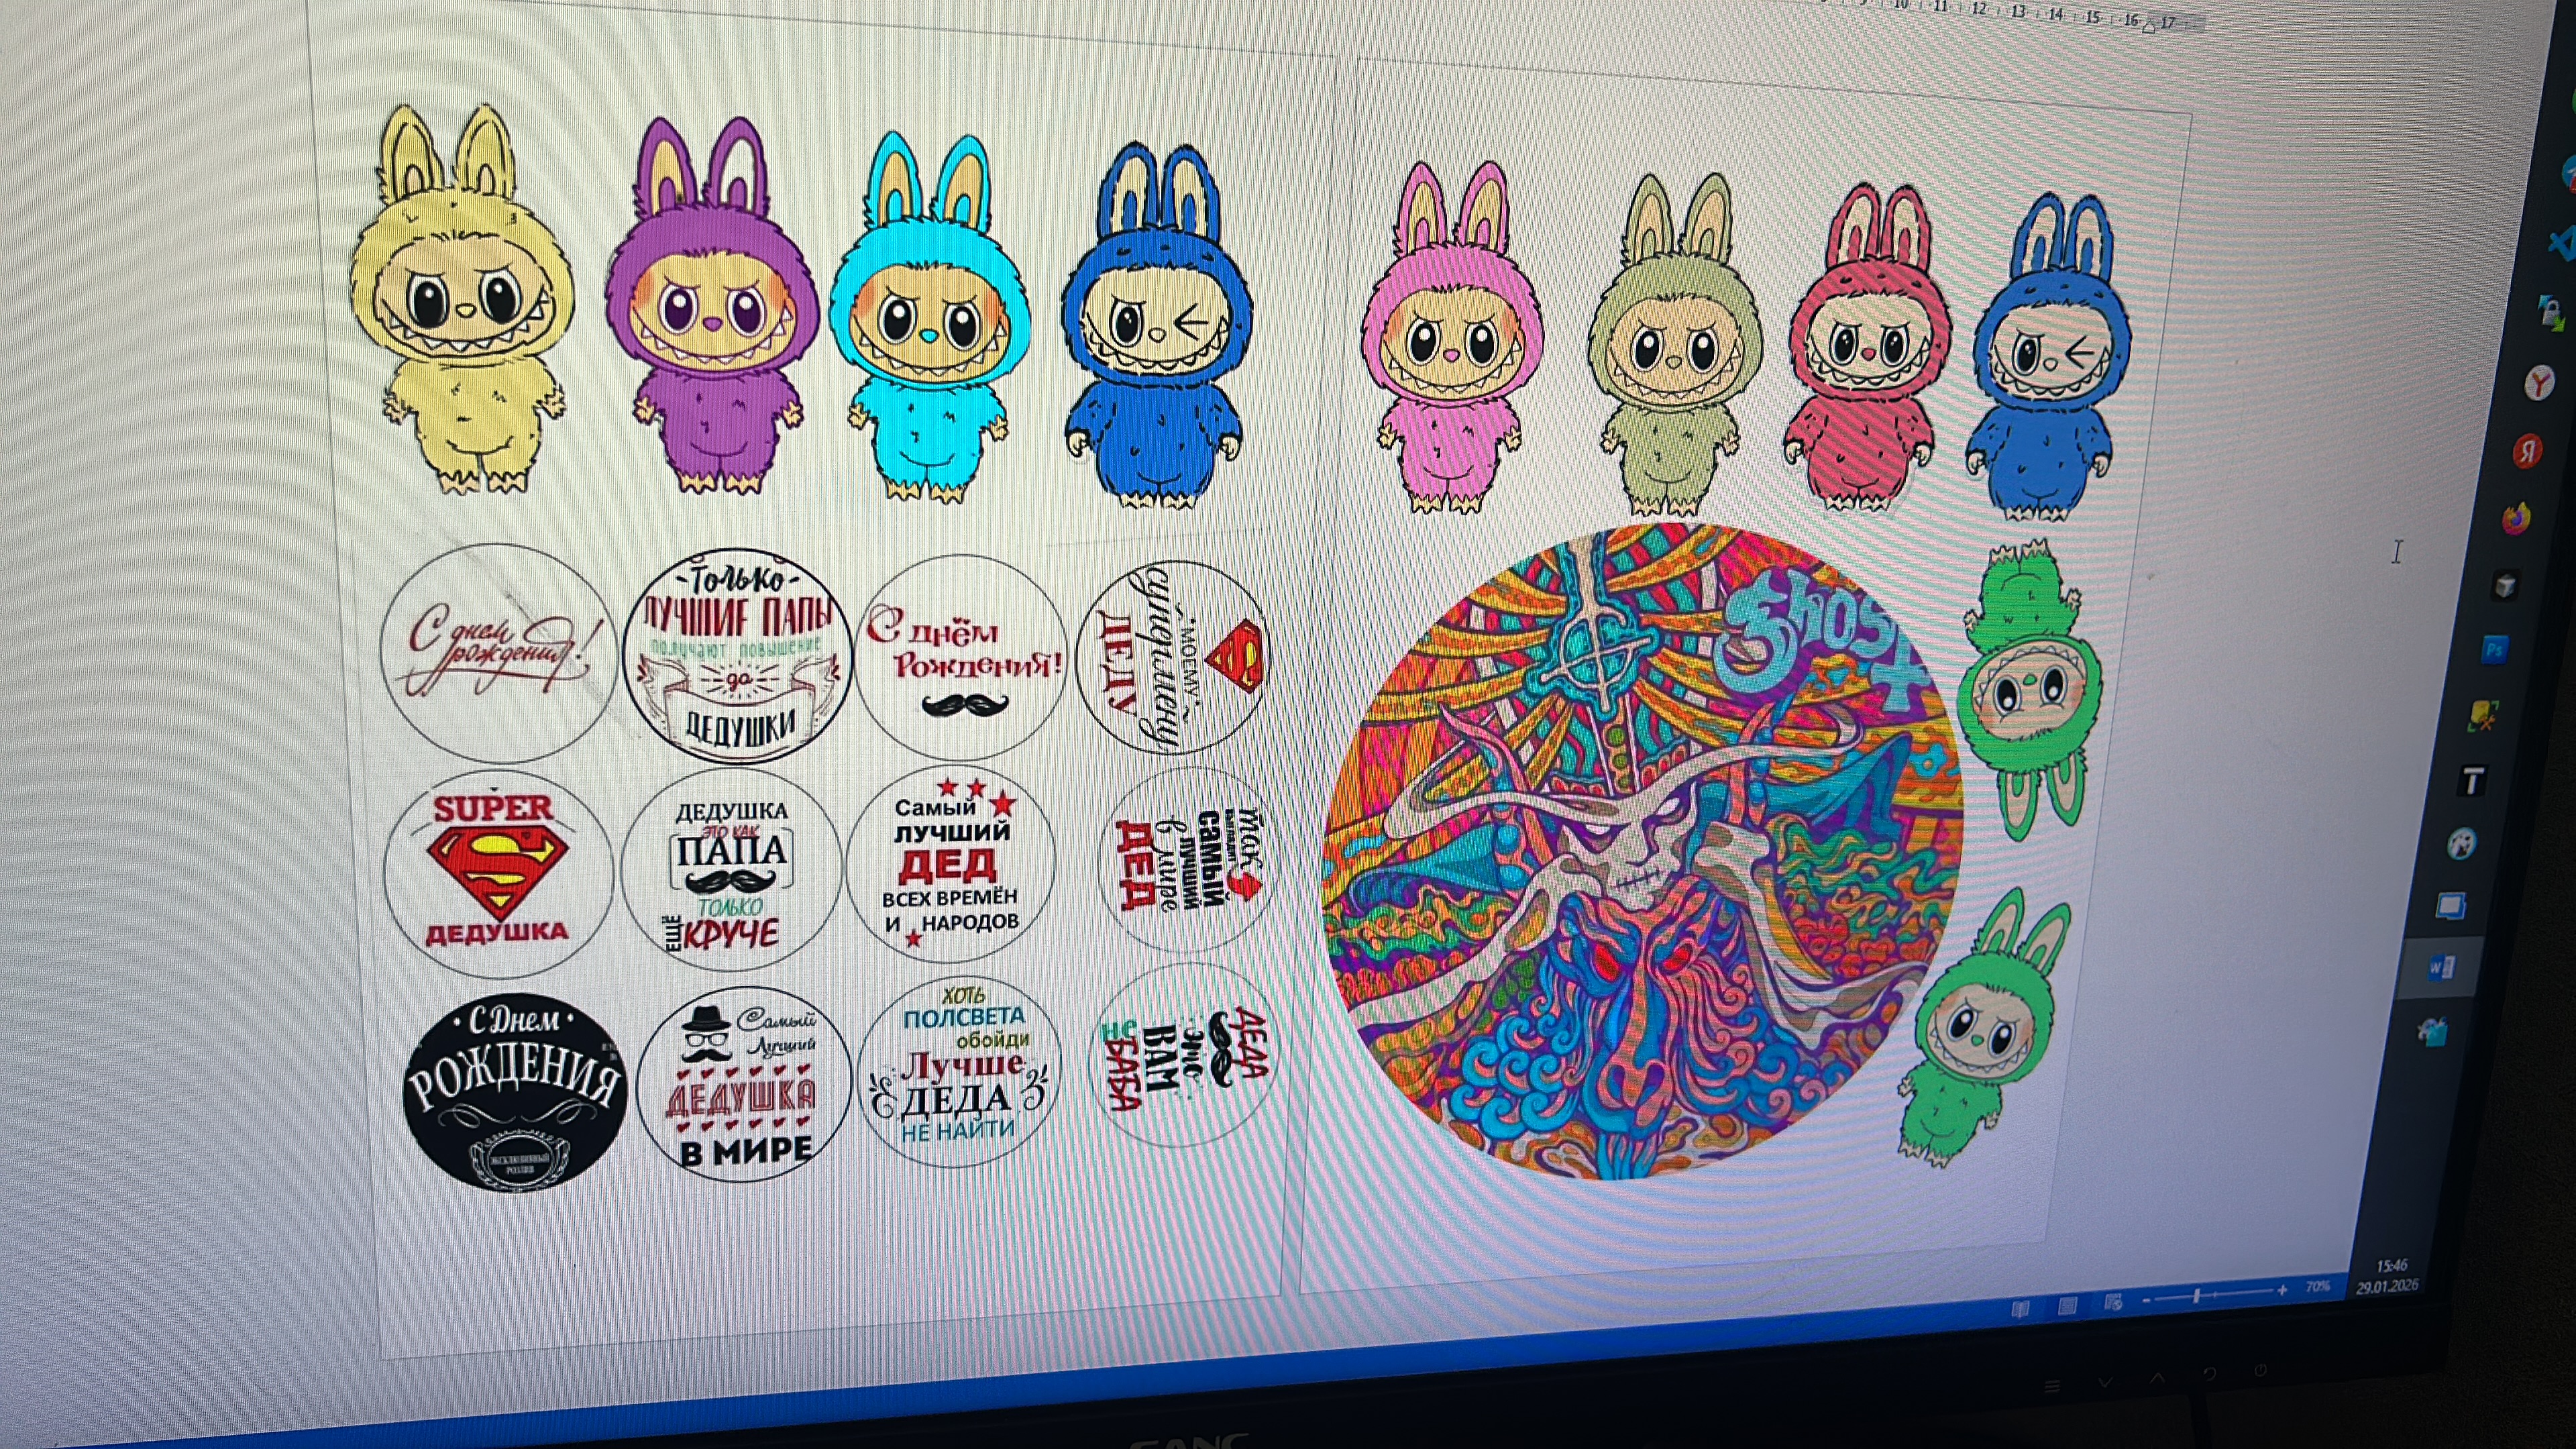Open the round dog-face taskbar icon
This screenshot has width=2576, height=1449.
2462,844
